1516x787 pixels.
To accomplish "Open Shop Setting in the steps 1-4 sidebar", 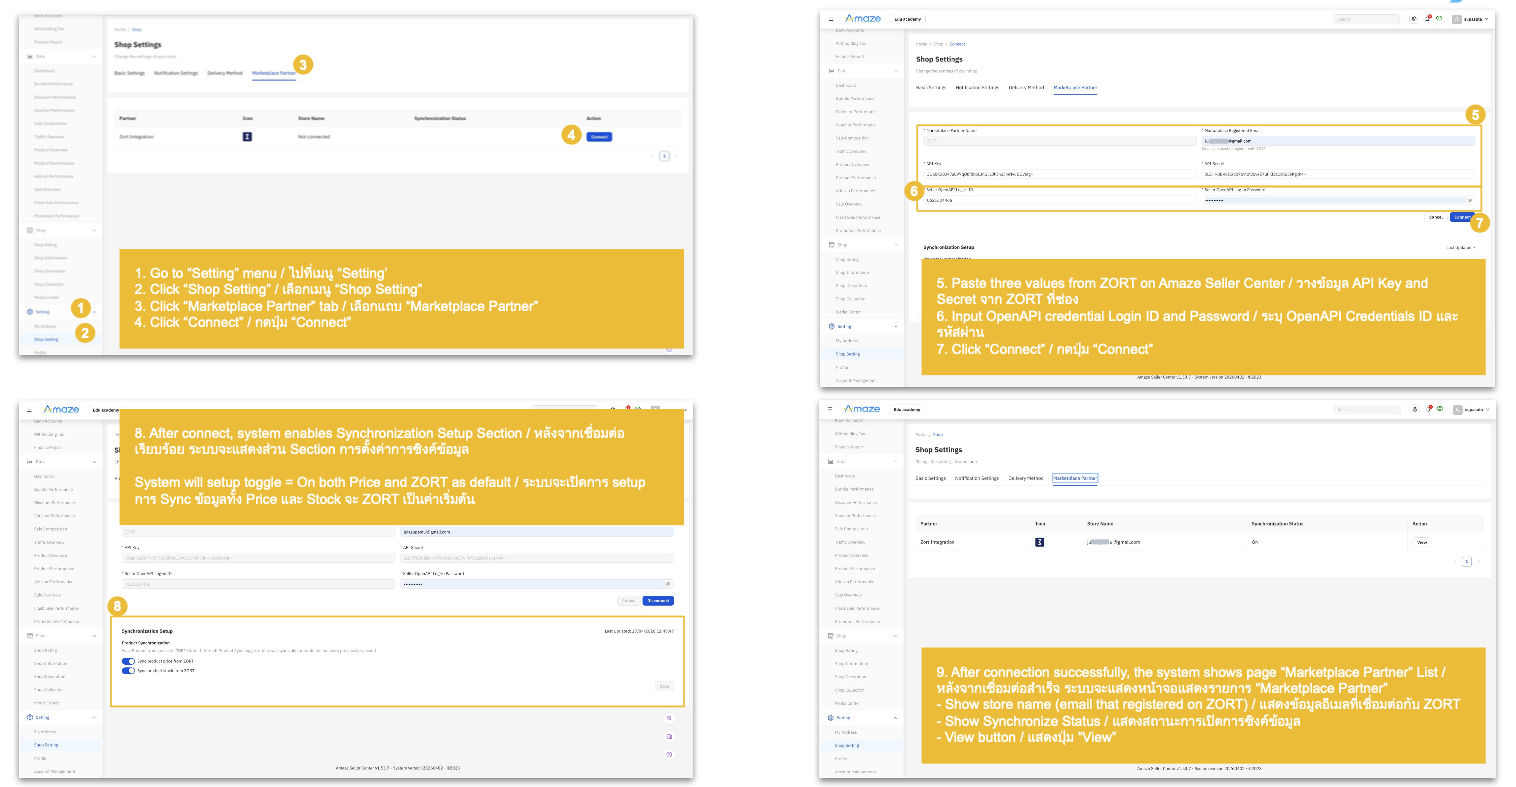I will 46,339.
